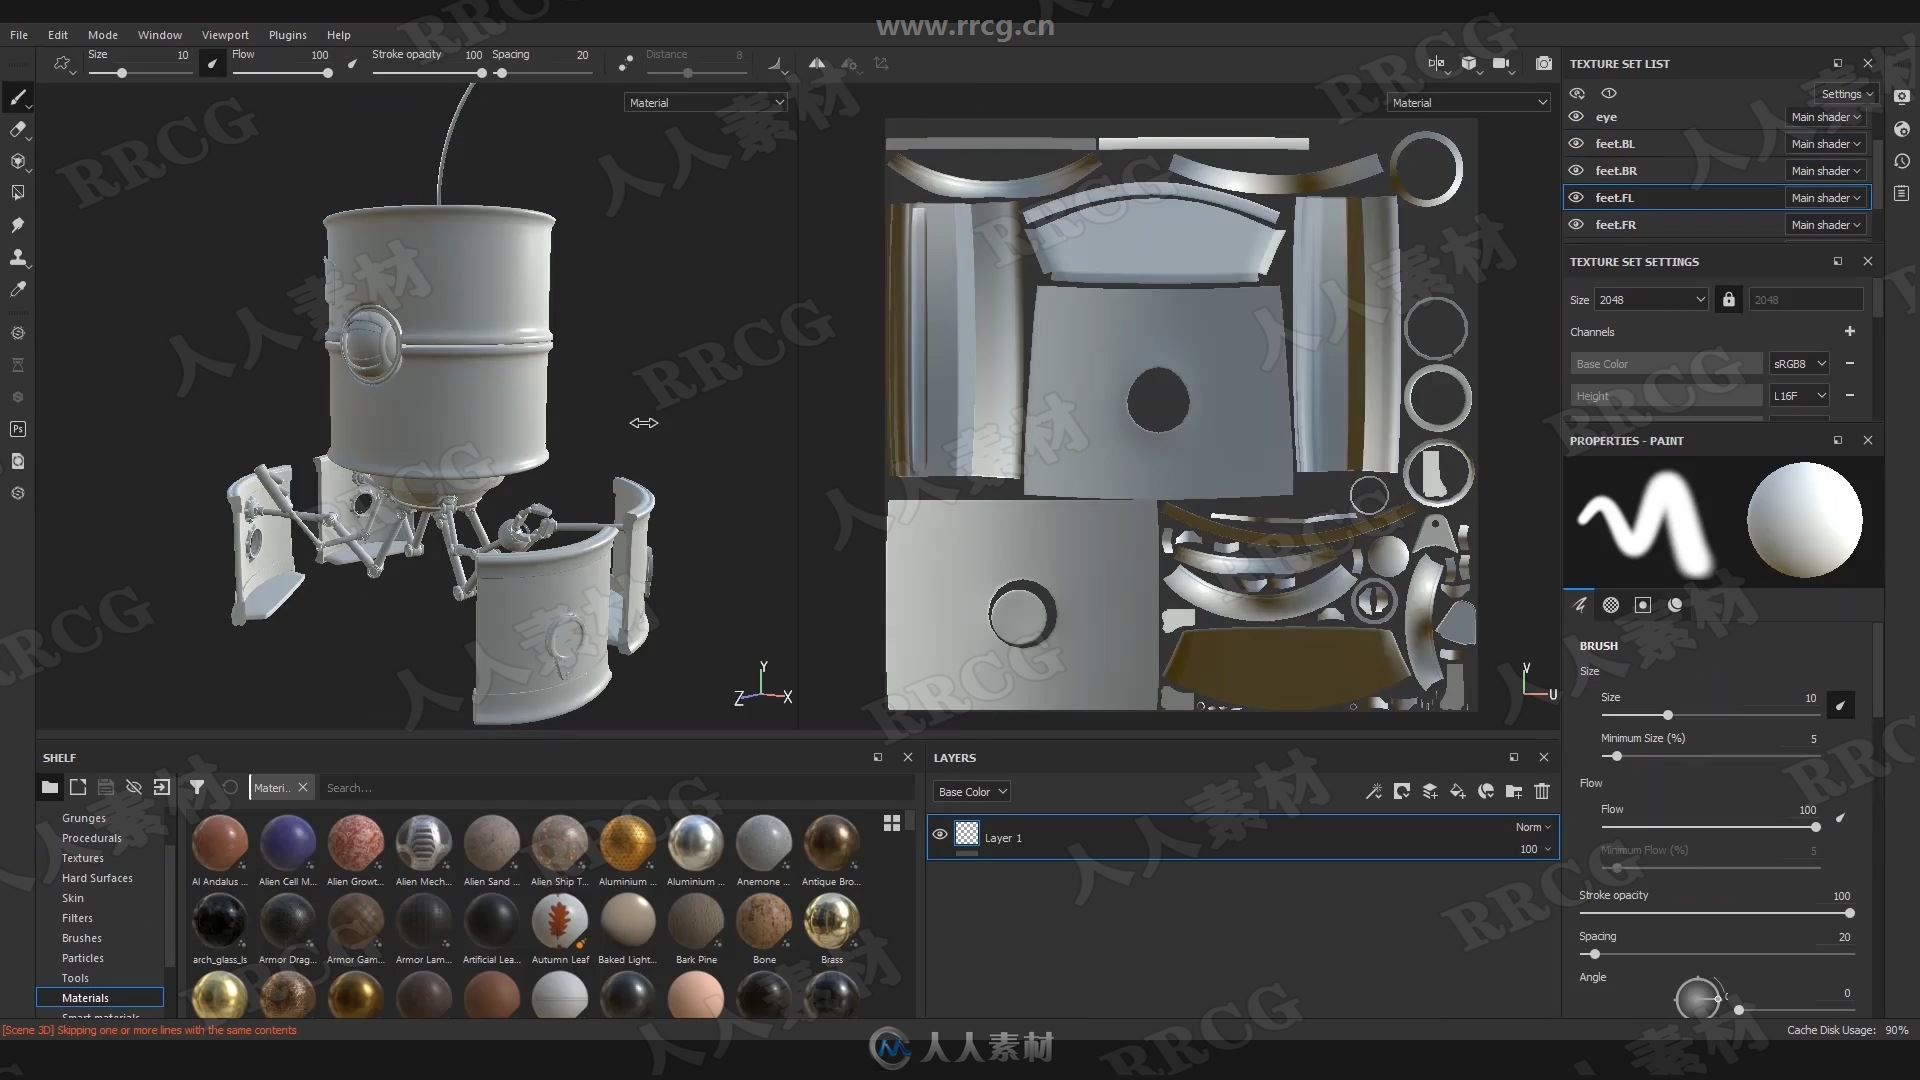
Task: Expand the Texture Set Settings panel
Action: click(x=1838, y=261)
